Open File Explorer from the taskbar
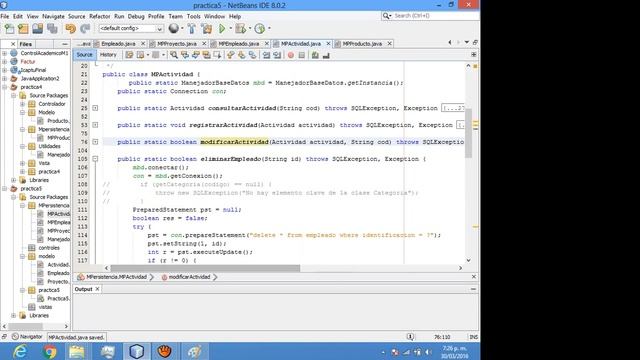Image resolution: width=640 pixels, height=360 pixels. click(x=77, y=351)
